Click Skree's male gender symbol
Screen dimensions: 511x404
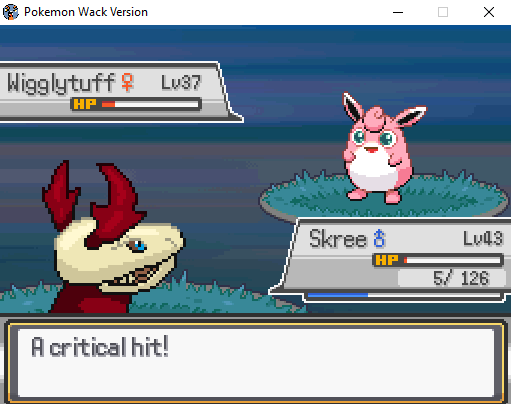(379, 238)
